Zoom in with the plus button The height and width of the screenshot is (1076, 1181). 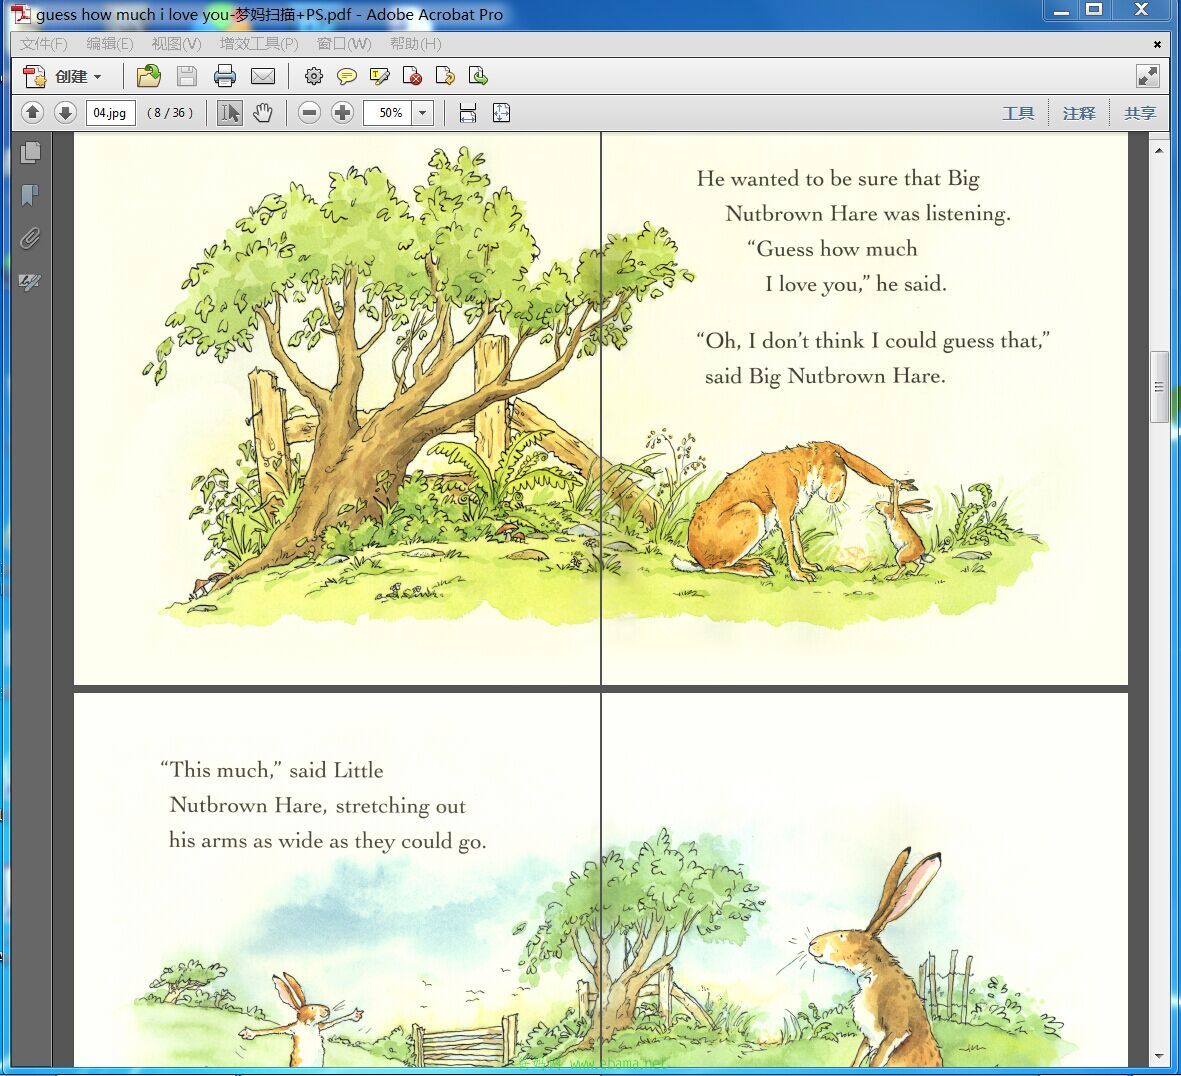[x=343, y=113]
